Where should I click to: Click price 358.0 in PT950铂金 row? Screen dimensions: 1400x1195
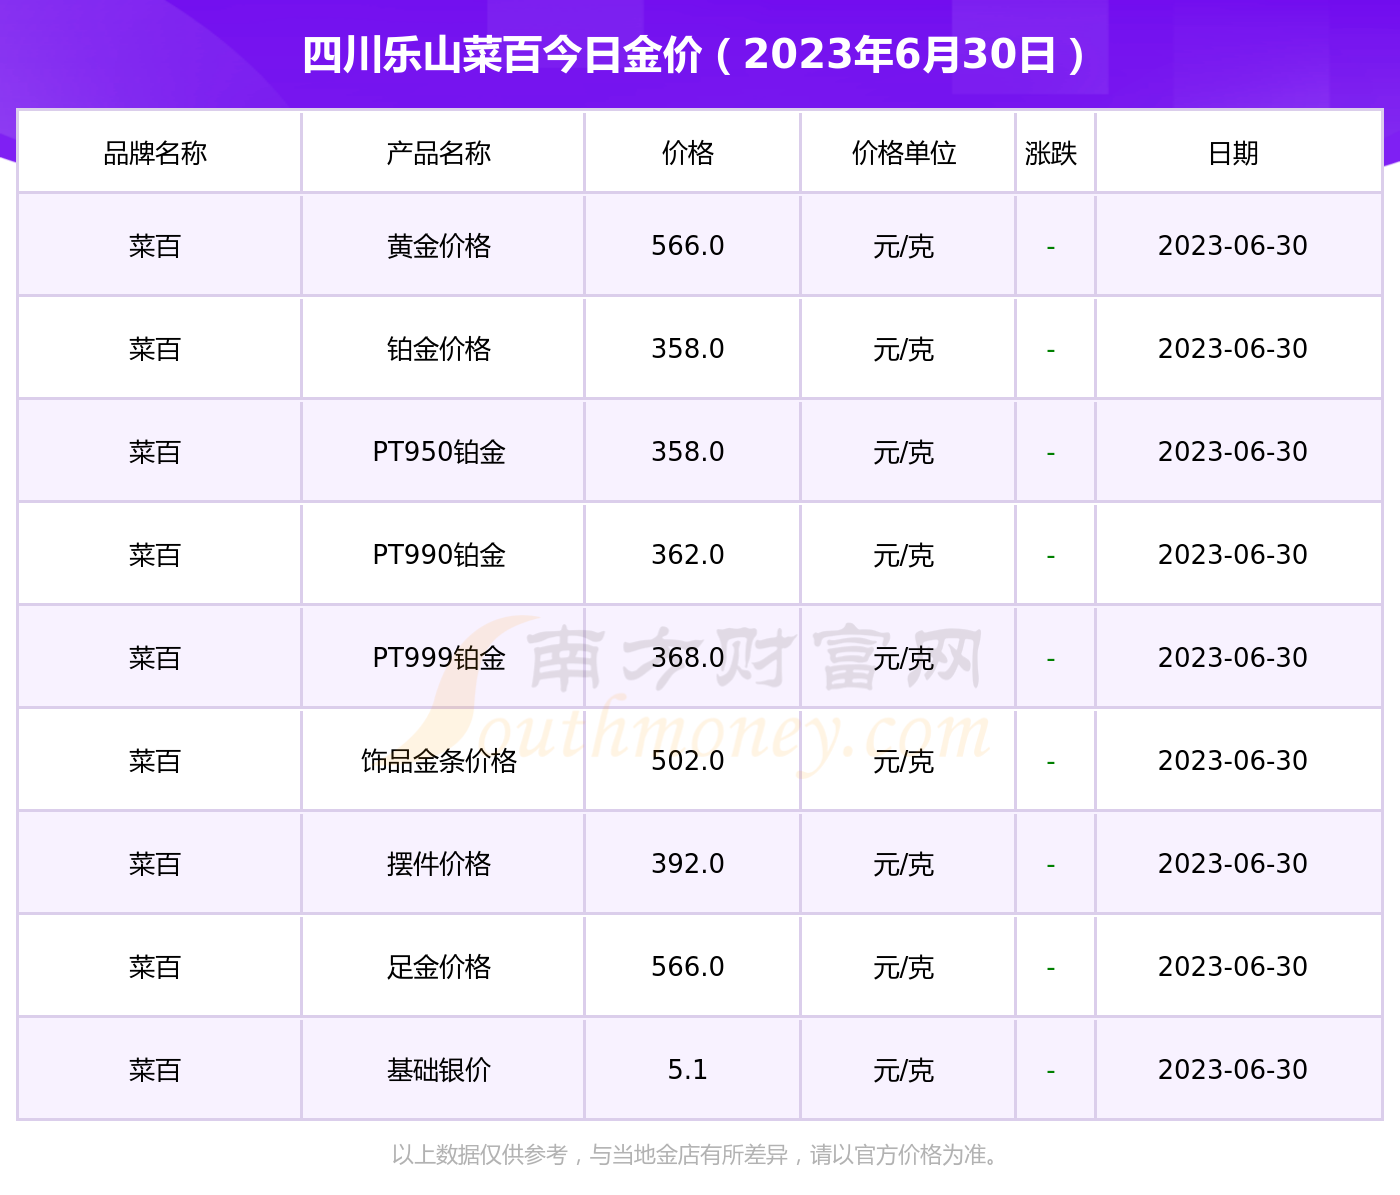coord(688,452)
